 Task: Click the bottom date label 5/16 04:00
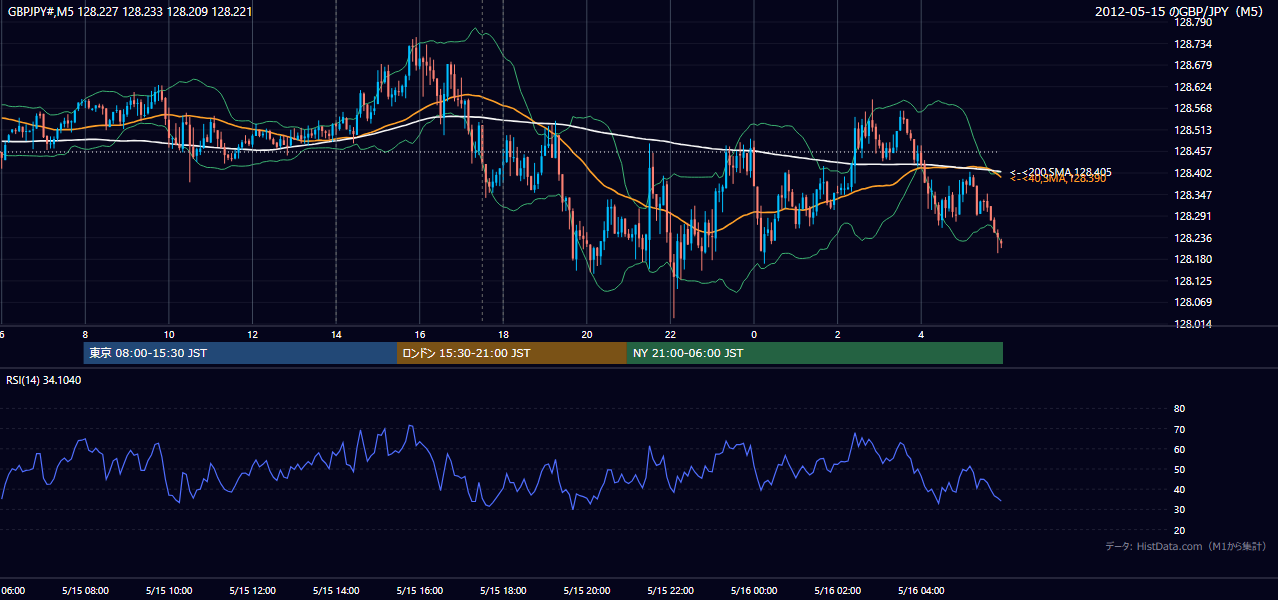click(x=921, y=591)
